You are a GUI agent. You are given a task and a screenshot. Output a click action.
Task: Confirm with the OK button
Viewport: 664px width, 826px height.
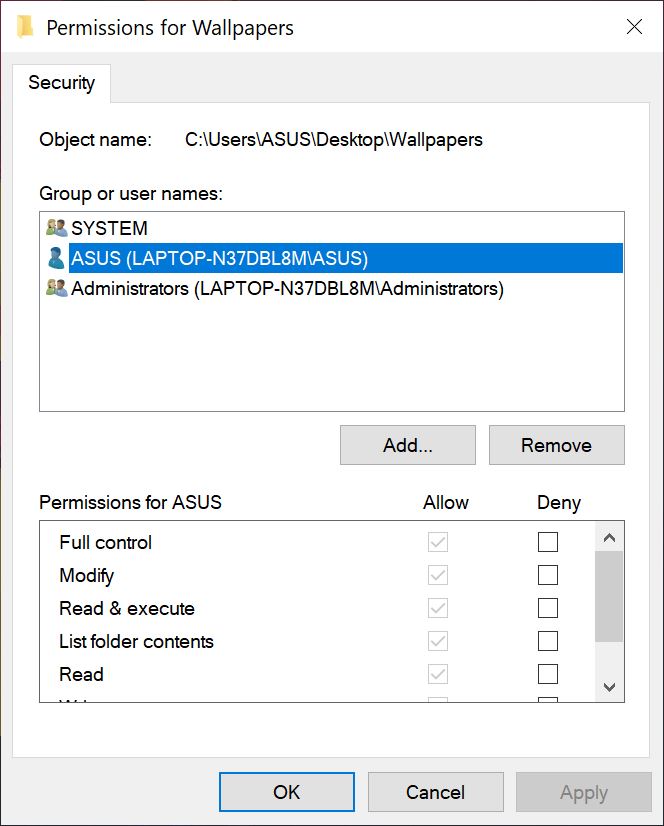pos(287,792)
